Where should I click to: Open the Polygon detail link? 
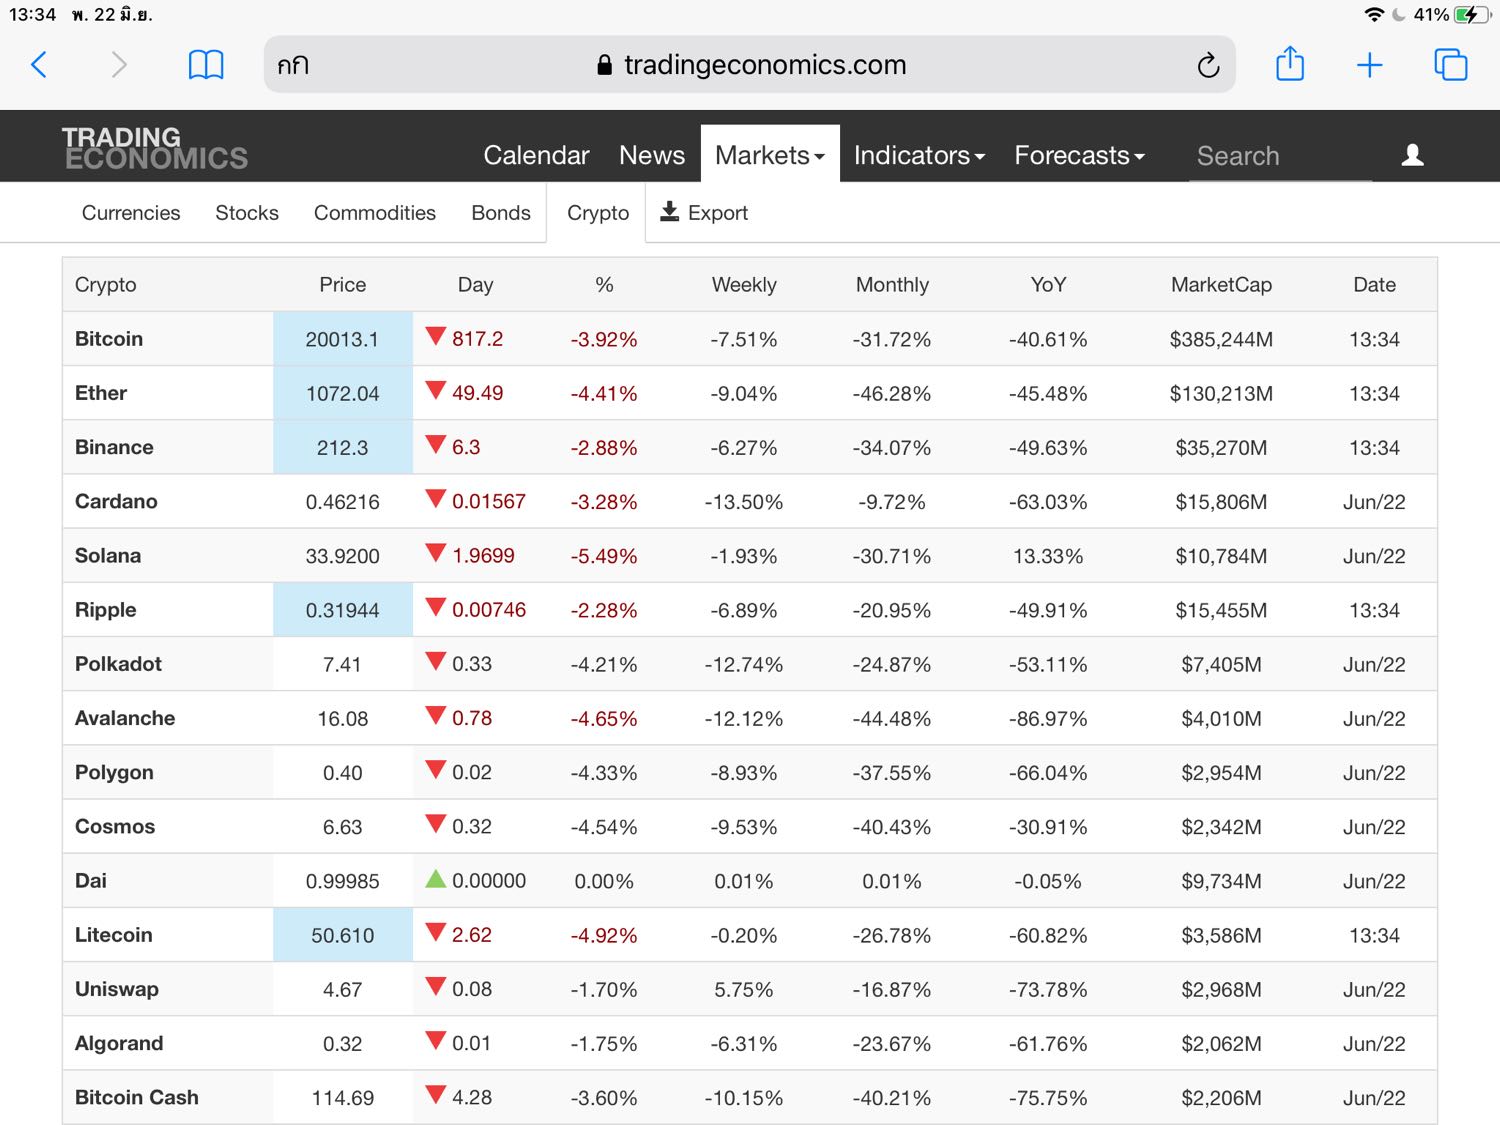coord(114,773)
